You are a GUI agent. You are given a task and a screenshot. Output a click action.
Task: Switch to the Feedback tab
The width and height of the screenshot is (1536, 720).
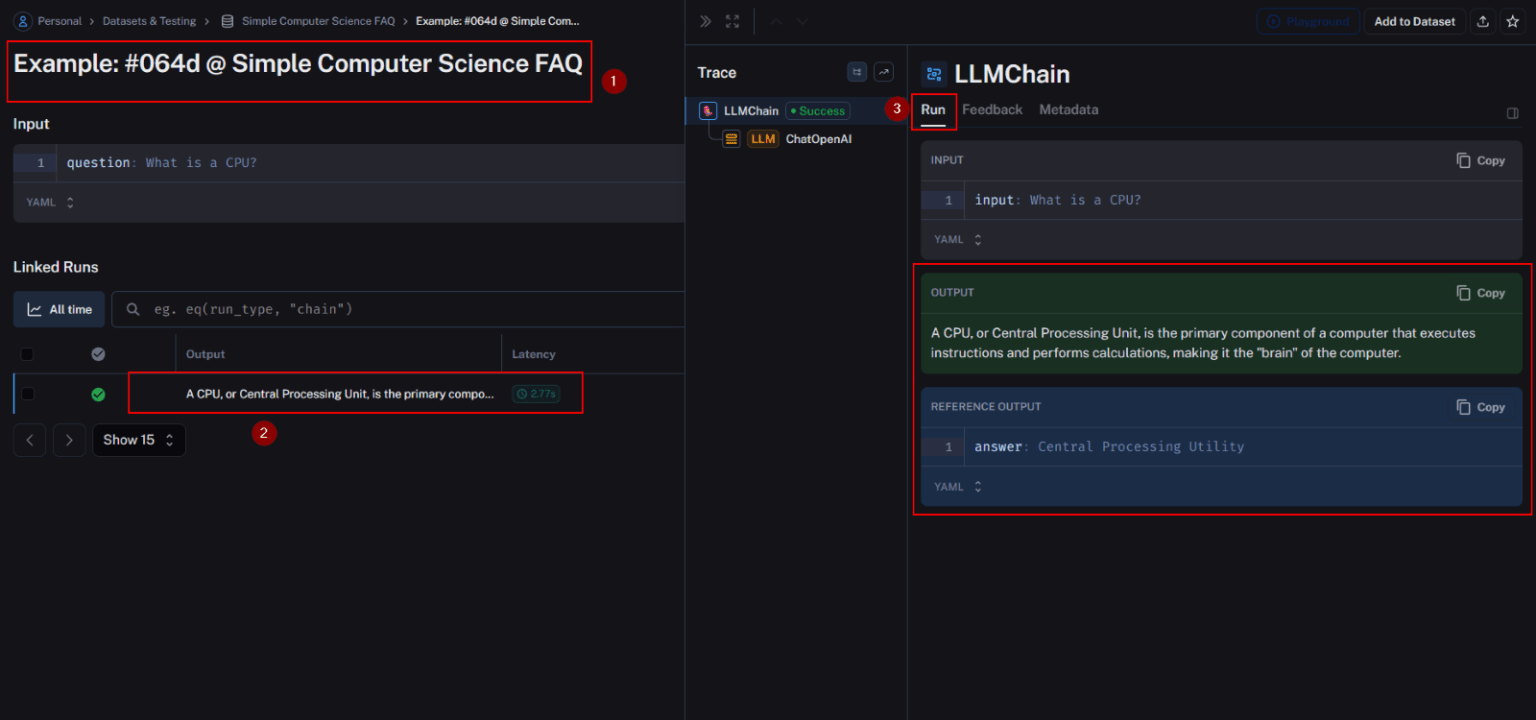pos(992,110)
